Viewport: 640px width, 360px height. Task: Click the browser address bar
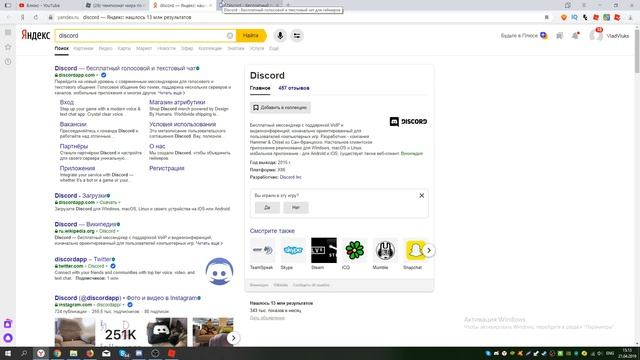click(298, 18)
